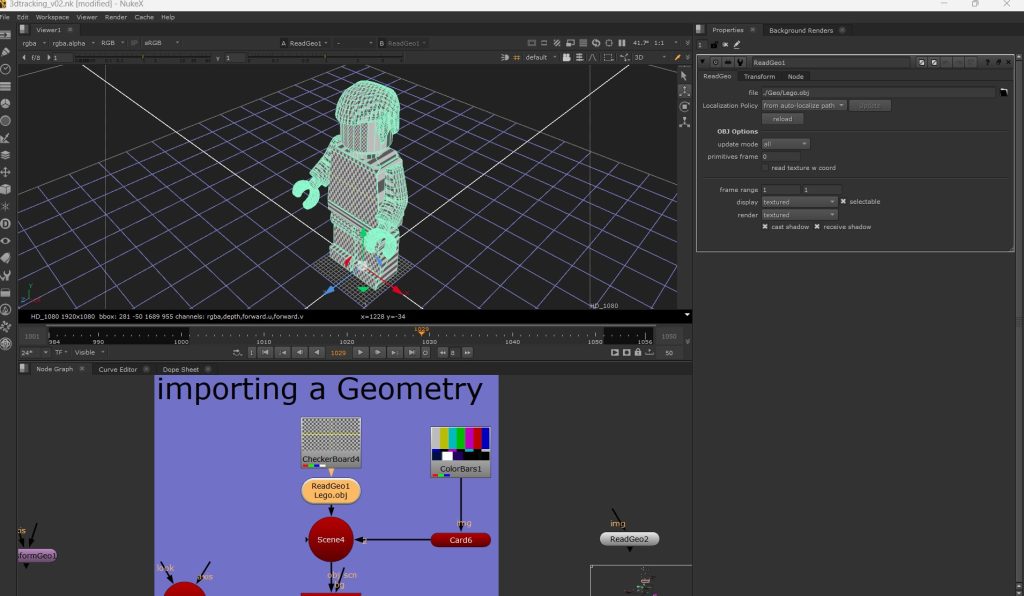1024x596 pixels.
Task: Select the Scene4 node in the Node Graph
Action: tap(330, 540)
